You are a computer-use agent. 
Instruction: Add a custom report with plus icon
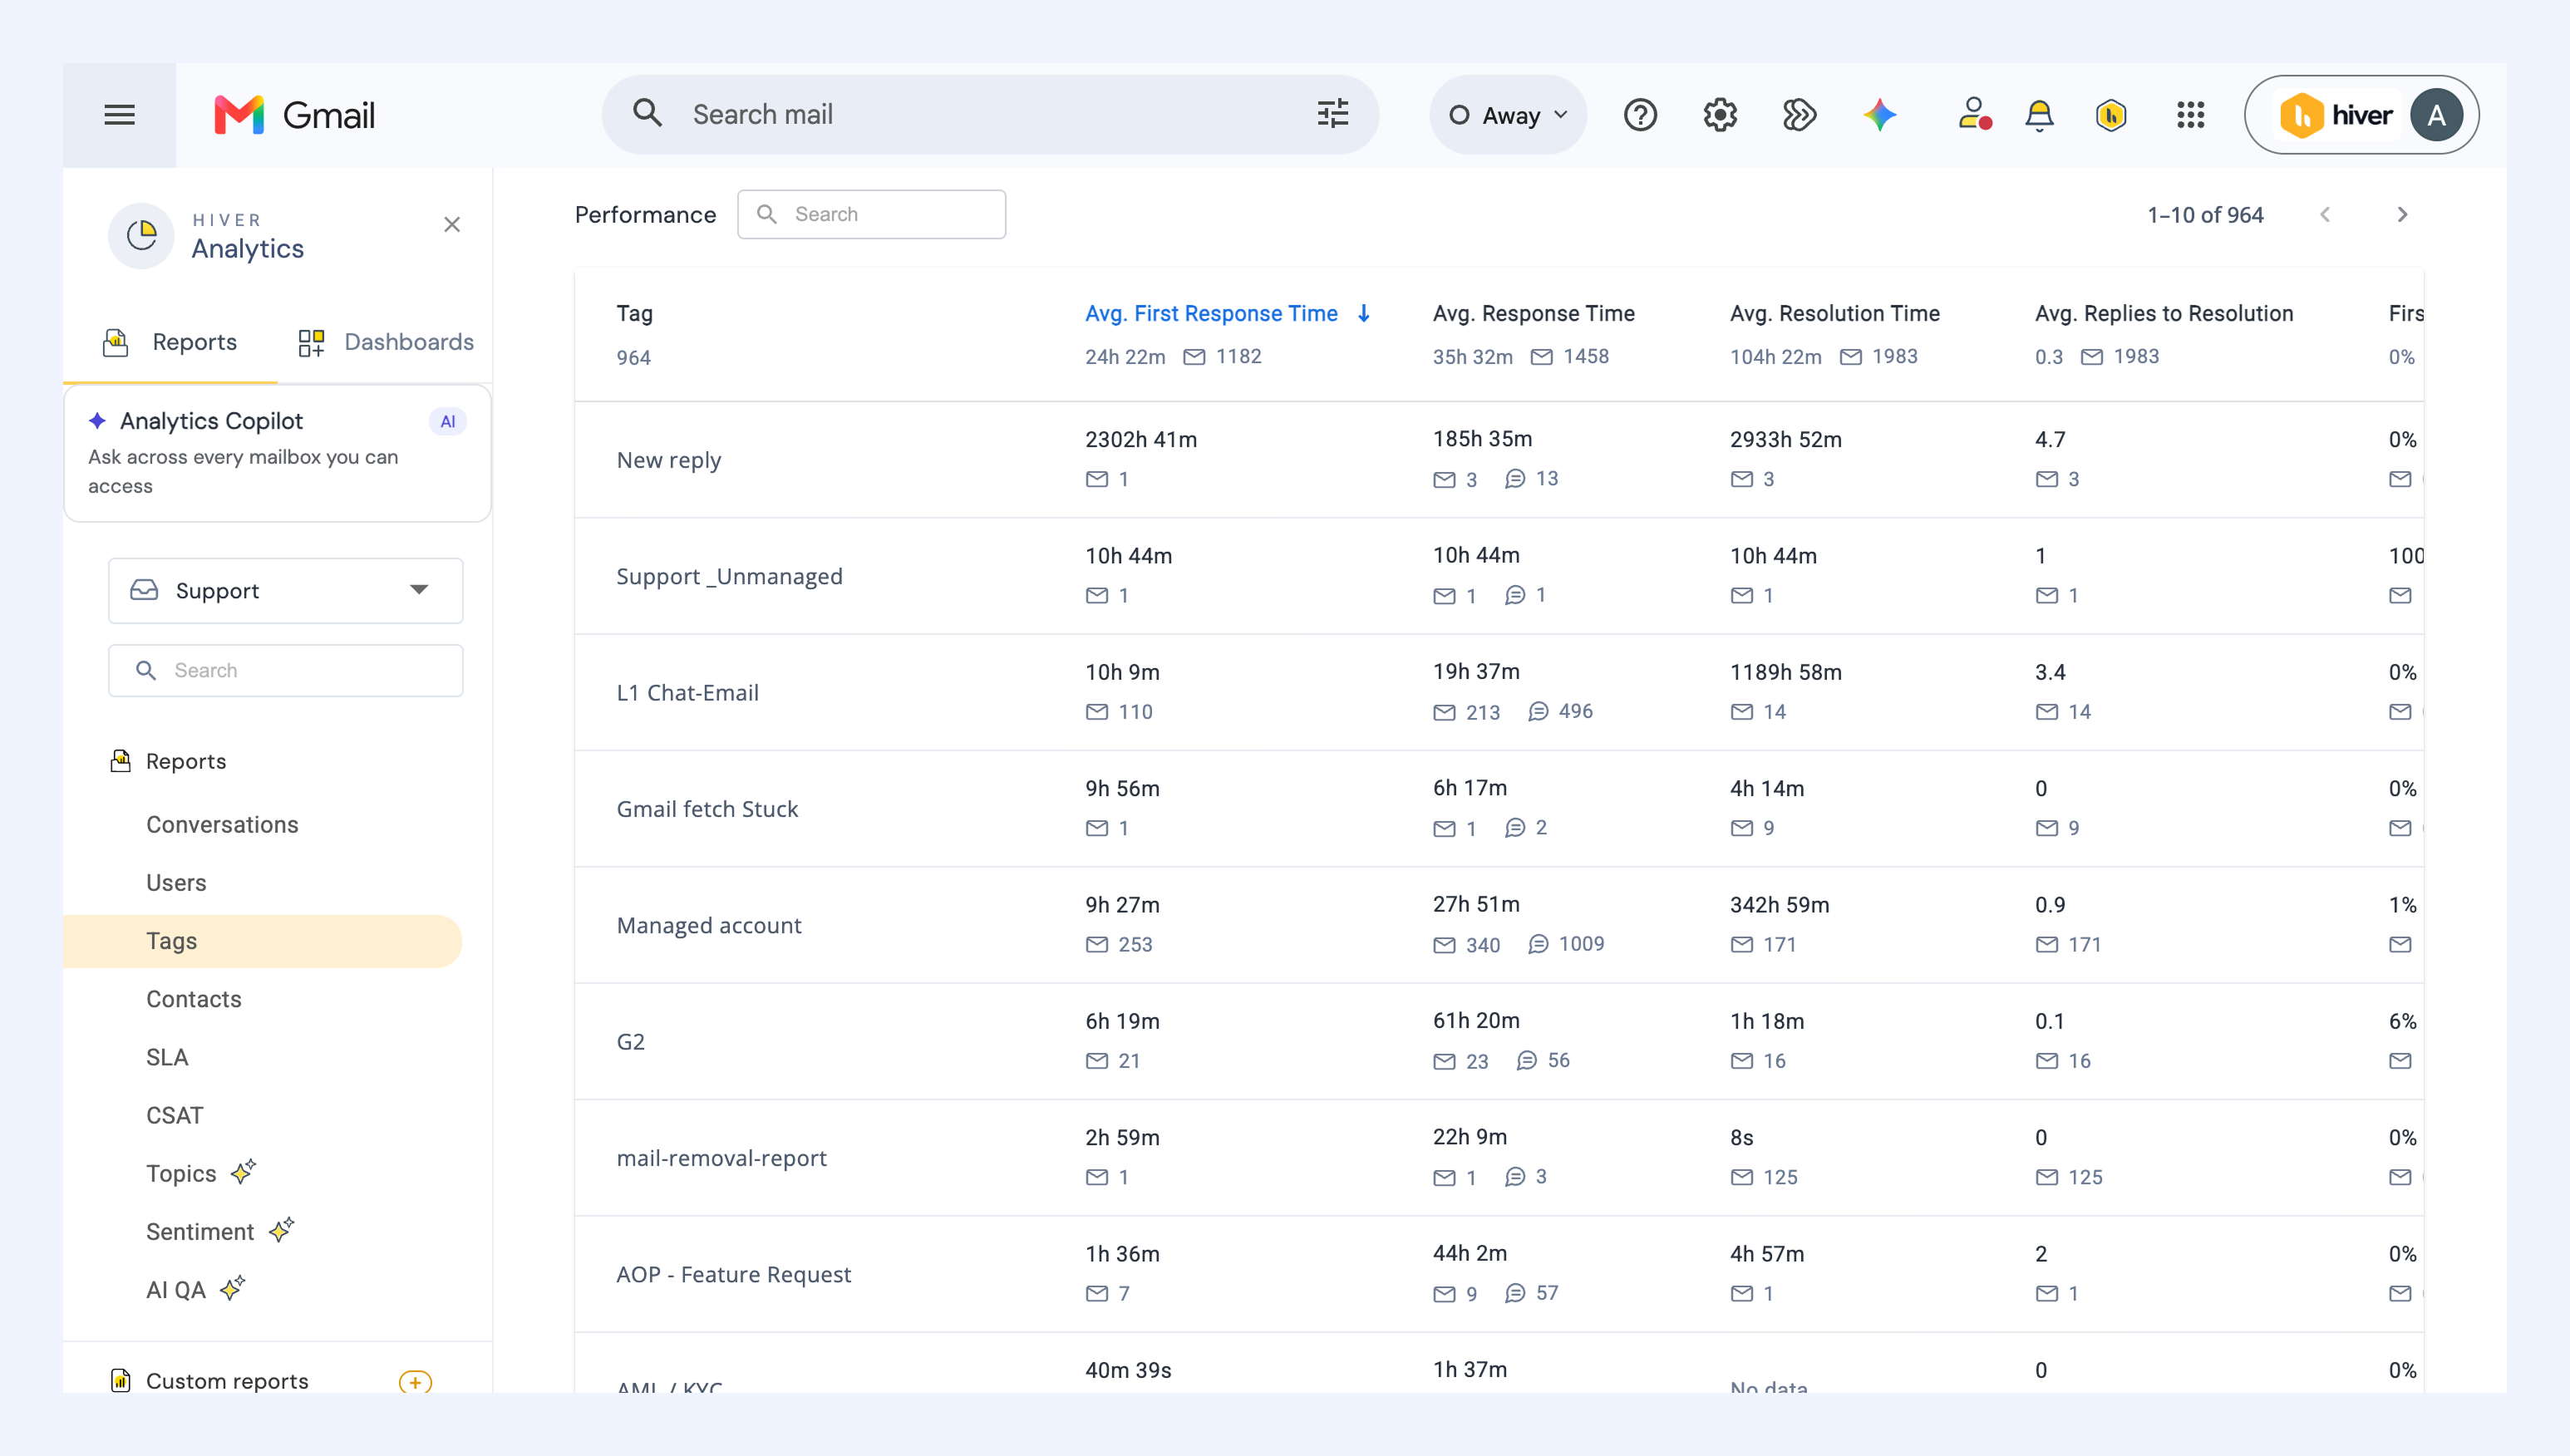[x=415, y=1381]
